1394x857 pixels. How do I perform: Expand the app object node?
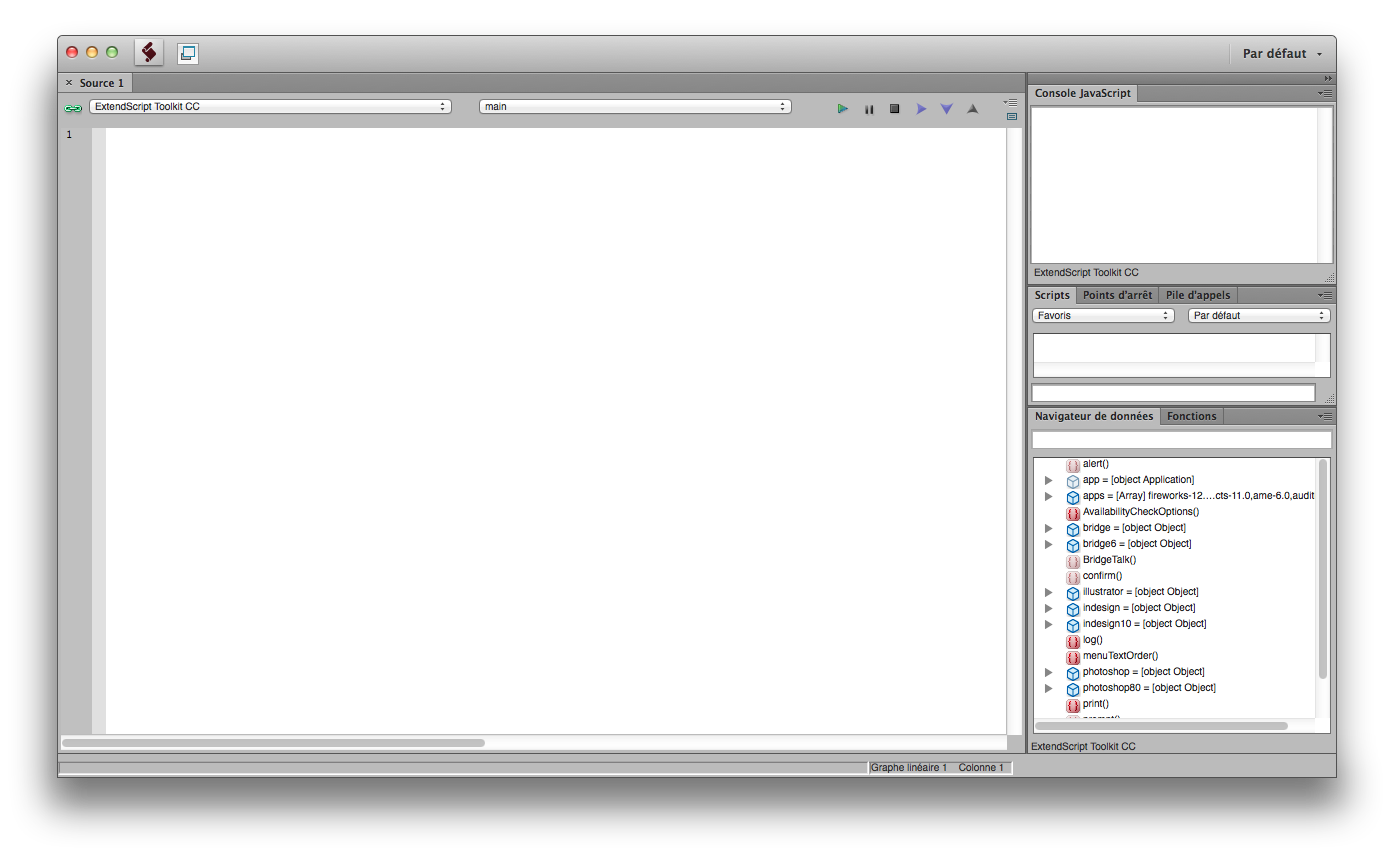[1049, 480]
